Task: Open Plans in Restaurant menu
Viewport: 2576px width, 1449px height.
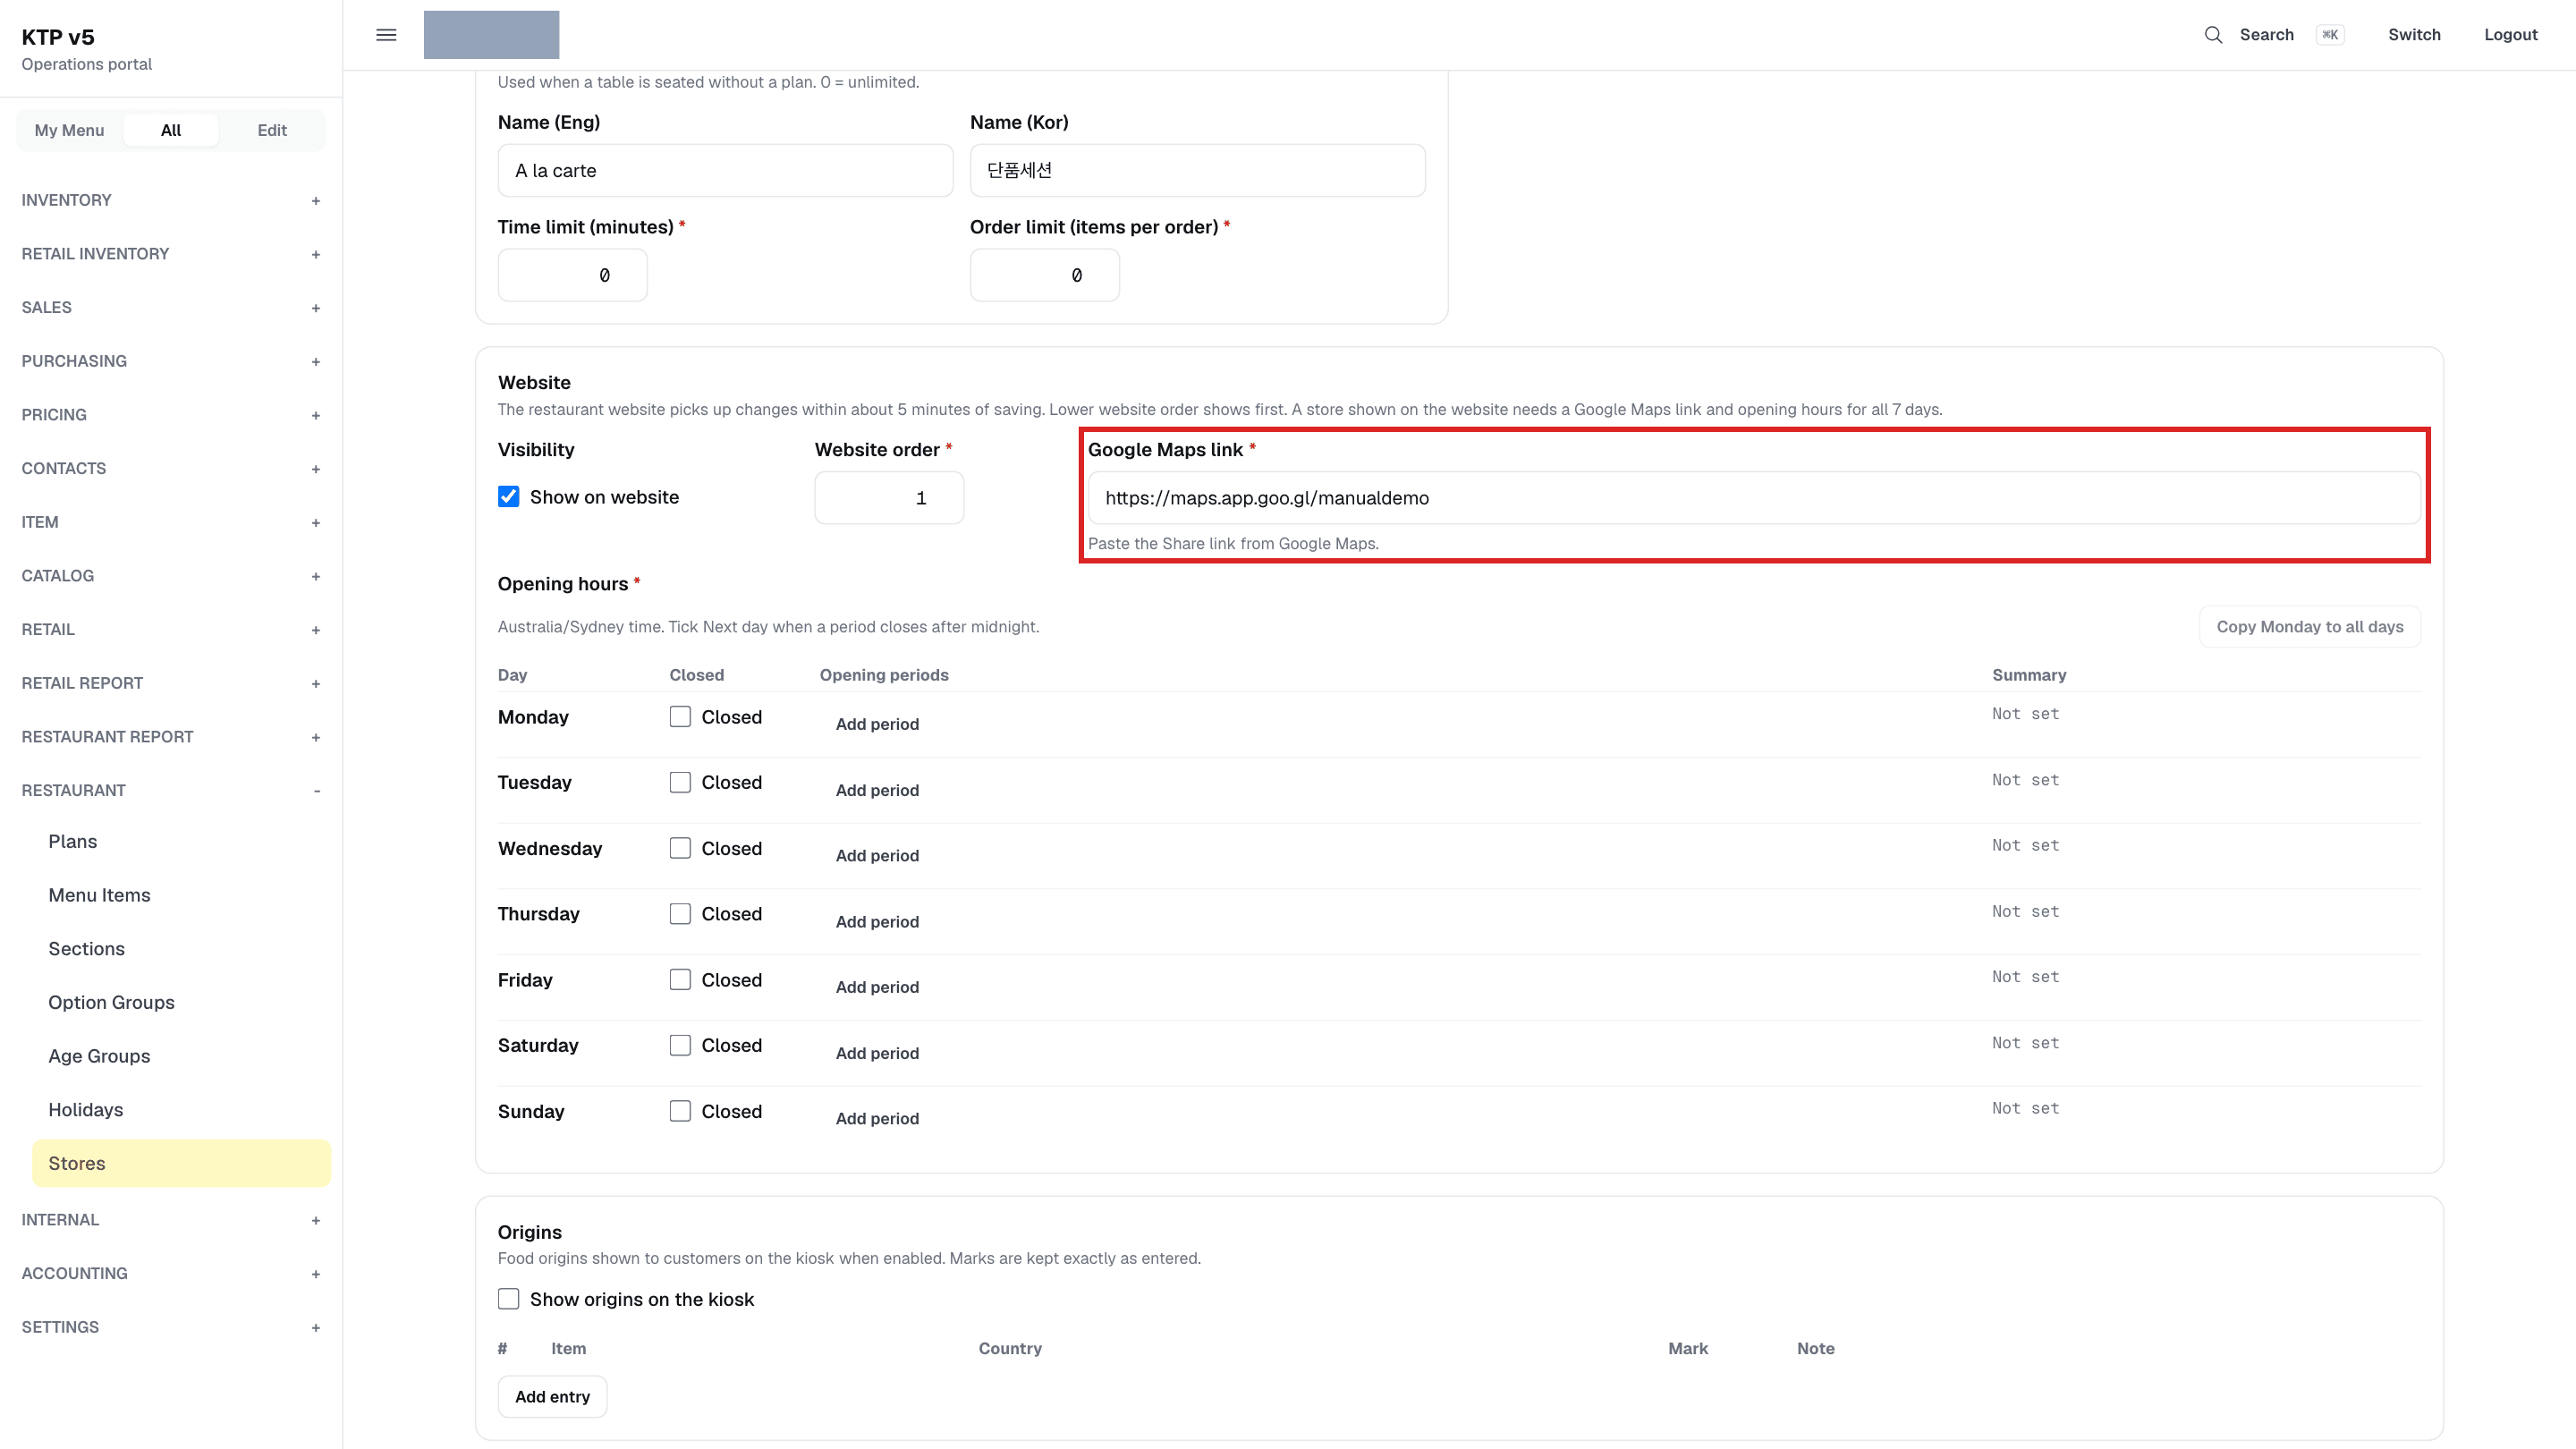Action: [181, 842]
